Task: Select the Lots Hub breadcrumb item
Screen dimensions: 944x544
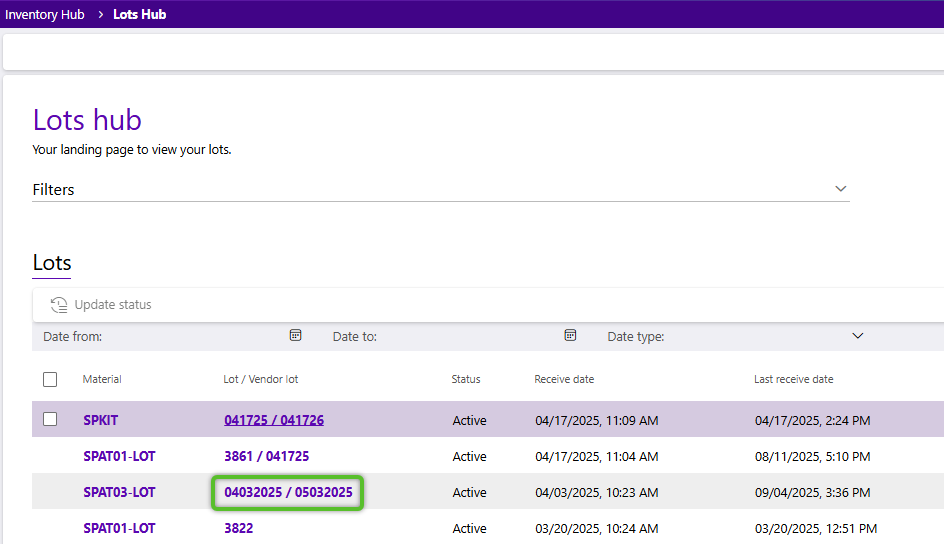Action: pos(139,15)
